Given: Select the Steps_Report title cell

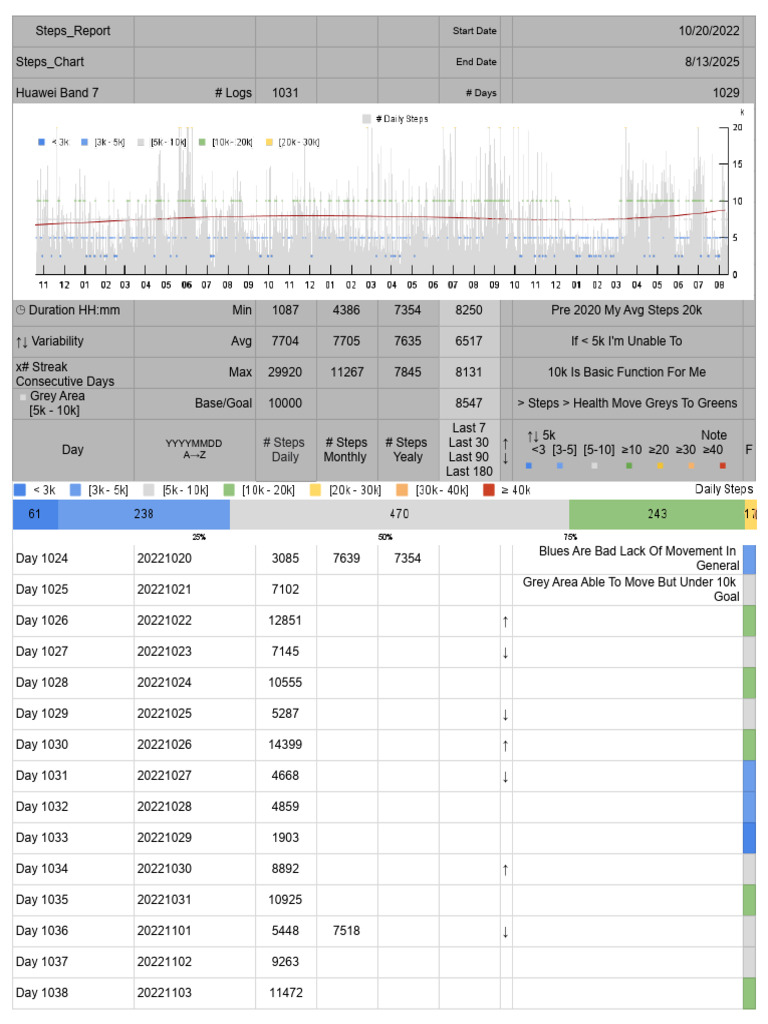Looking at the screenshot, I should (73, 31).
